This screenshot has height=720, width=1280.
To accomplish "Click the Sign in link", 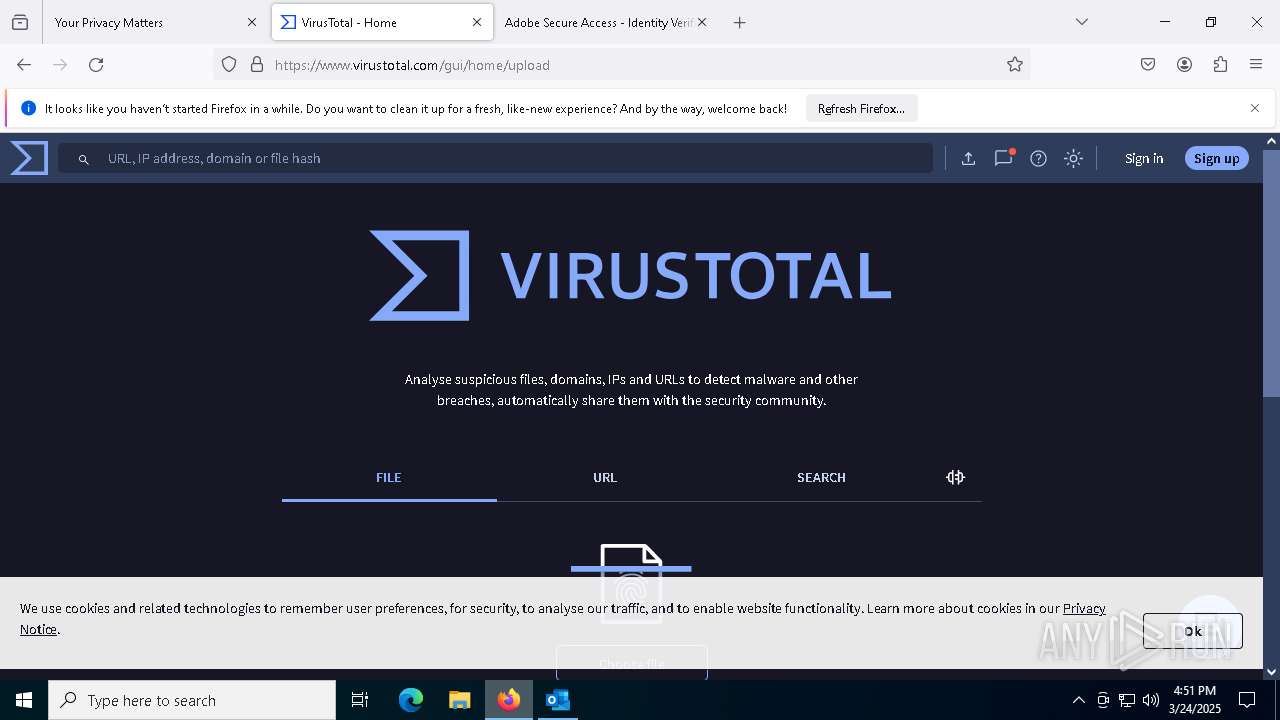I will point(1144,158).
